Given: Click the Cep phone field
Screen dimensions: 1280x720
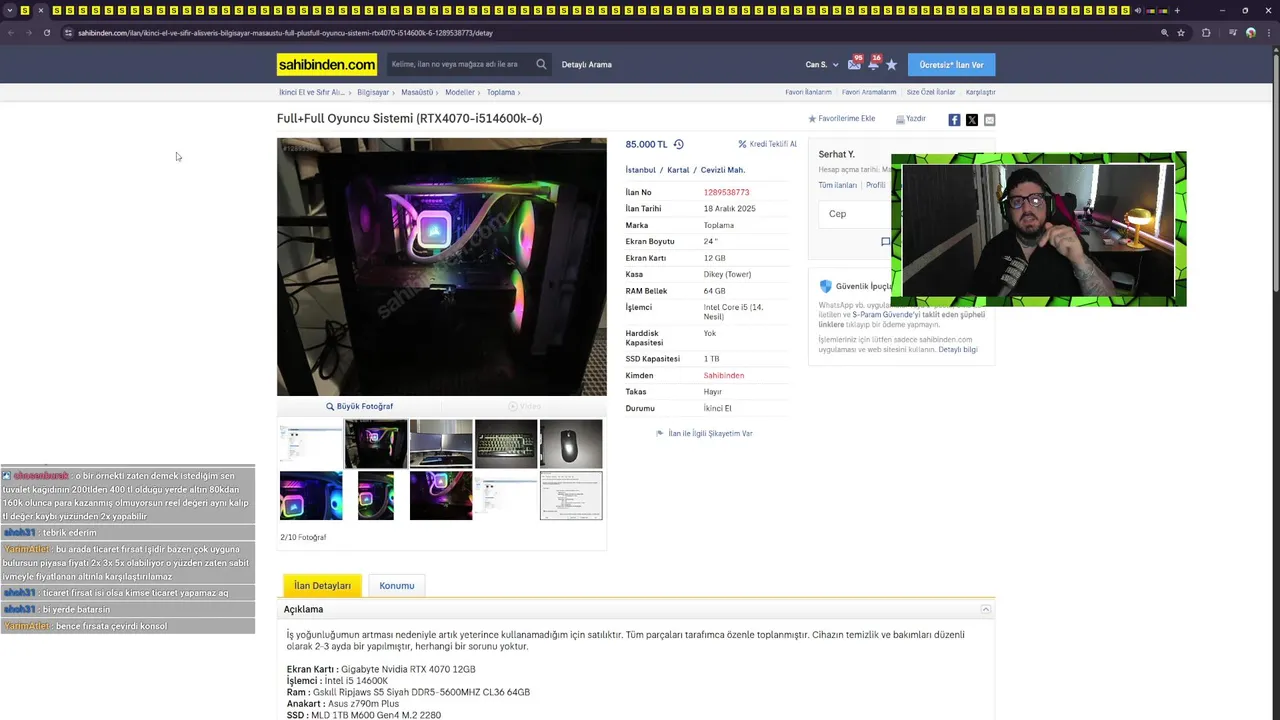Looking at the screenshot, I should tap(857, 214).
